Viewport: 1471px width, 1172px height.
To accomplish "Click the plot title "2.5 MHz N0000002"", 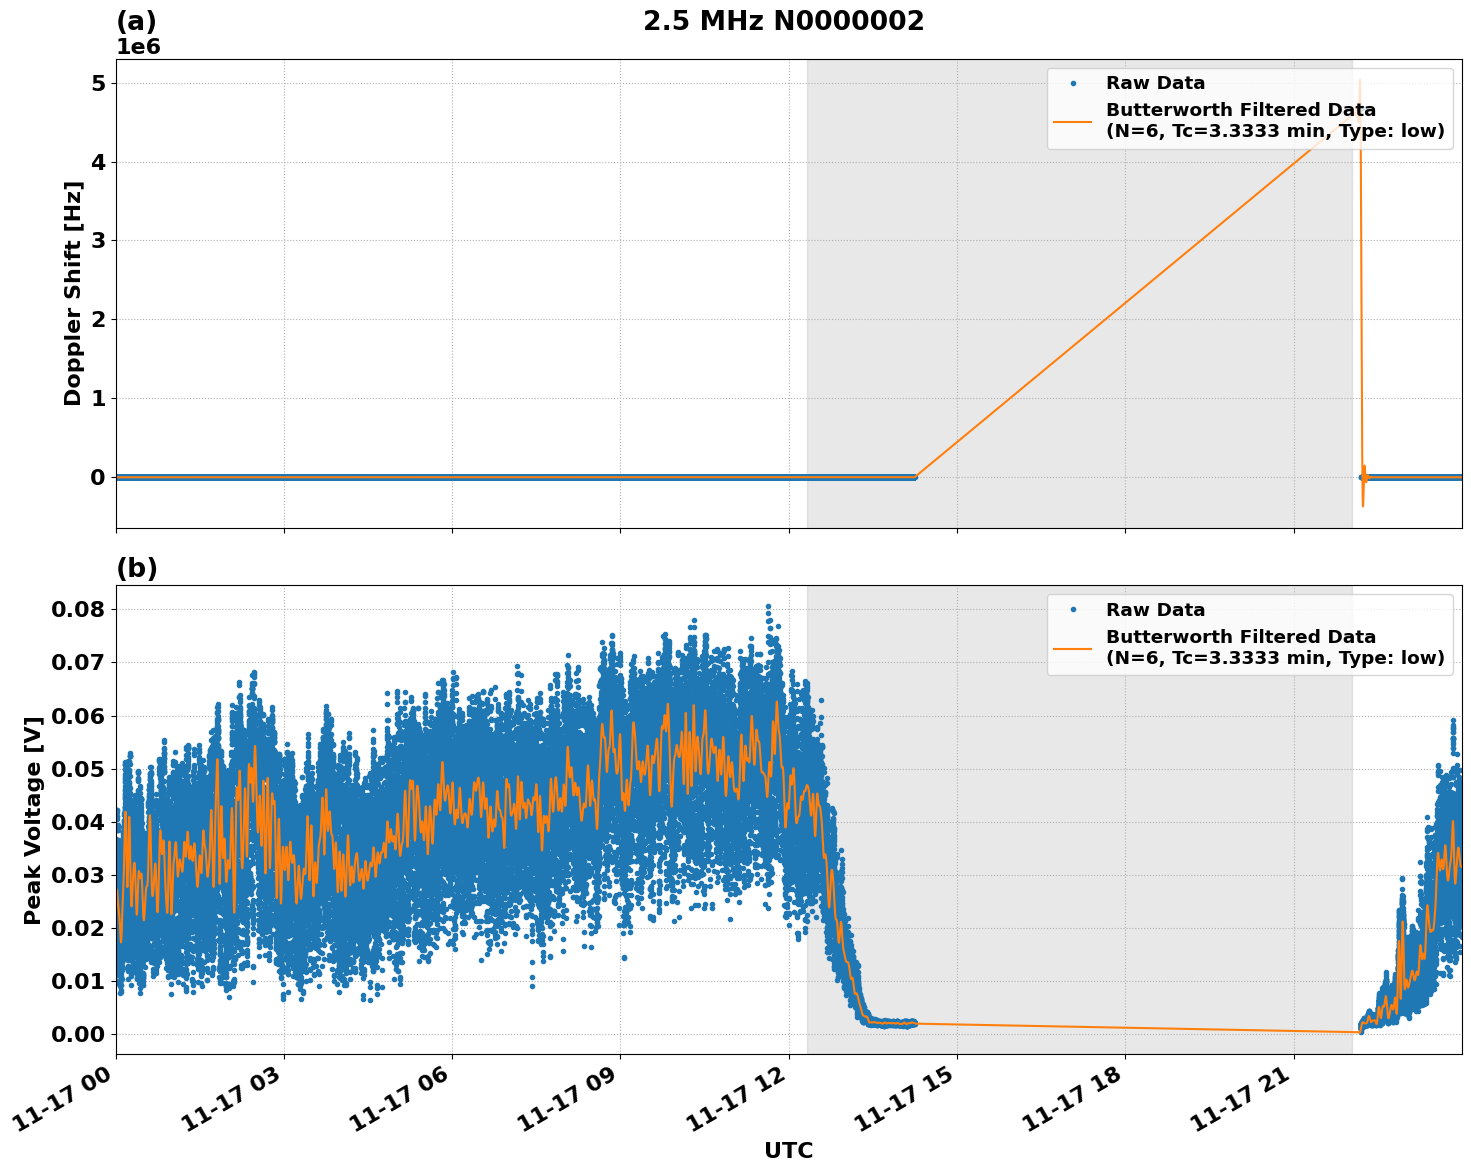I will 783,21.
